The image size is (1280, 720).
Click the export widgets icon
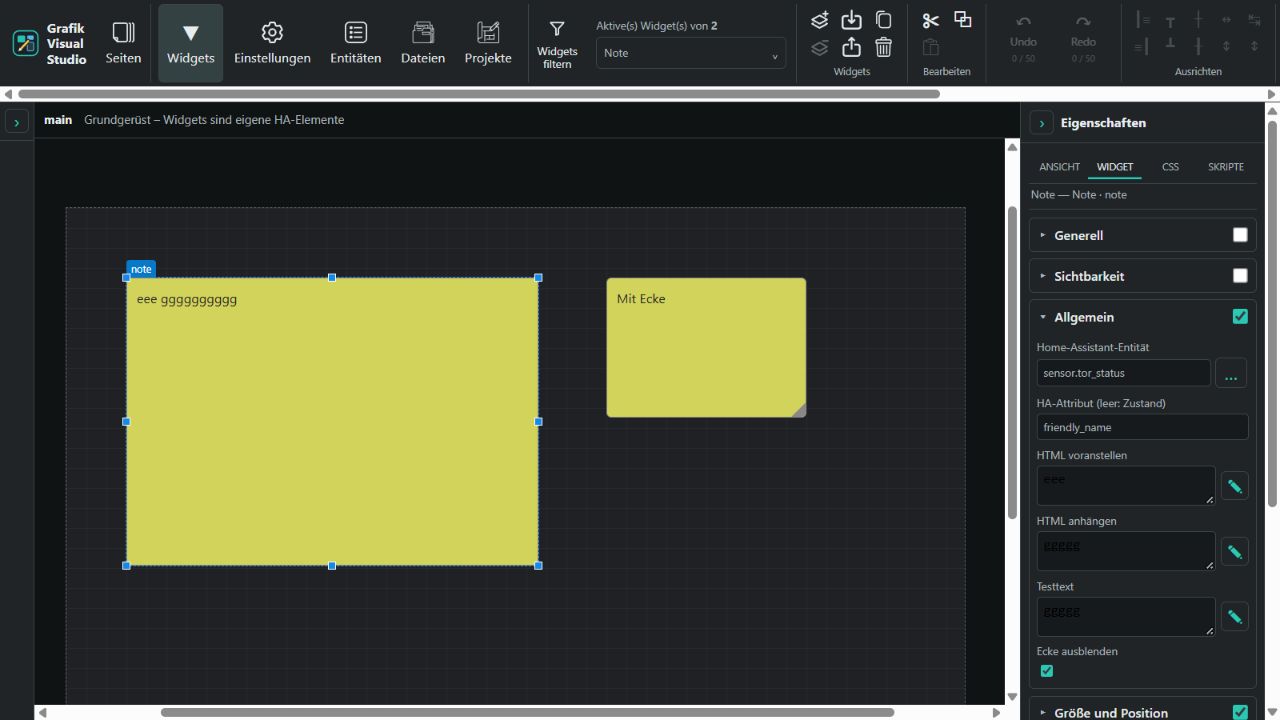pyautogui.click(x=851, y=47)
